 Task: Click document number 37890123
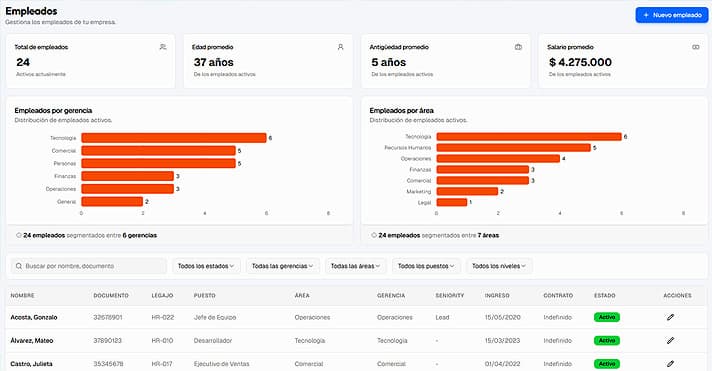click(x=108, y=341)
